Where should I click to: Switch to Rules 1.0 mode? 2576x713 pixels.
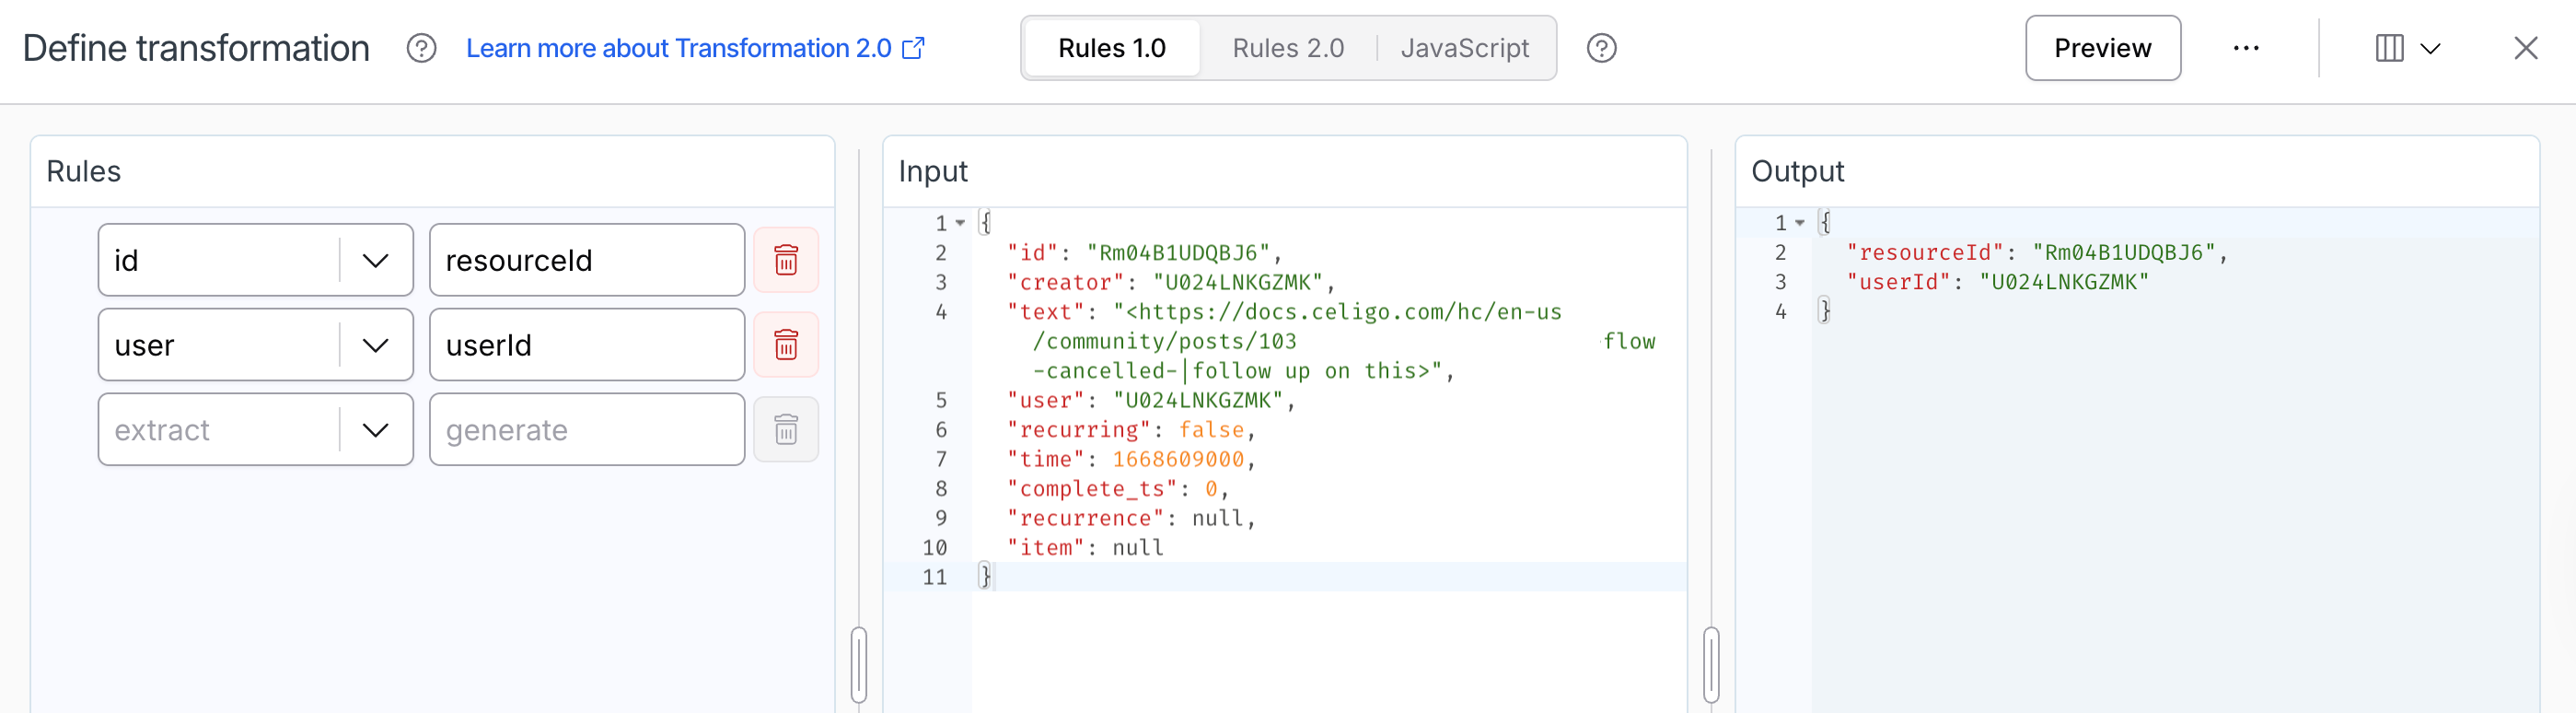tap(1111, 48)
